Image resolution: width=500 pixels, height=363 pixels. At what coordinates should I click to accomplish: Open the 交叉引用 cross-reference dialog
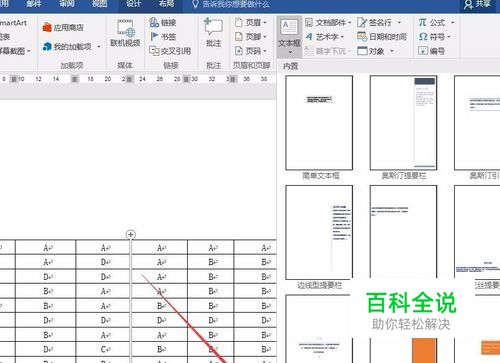[x=170, y=51]
